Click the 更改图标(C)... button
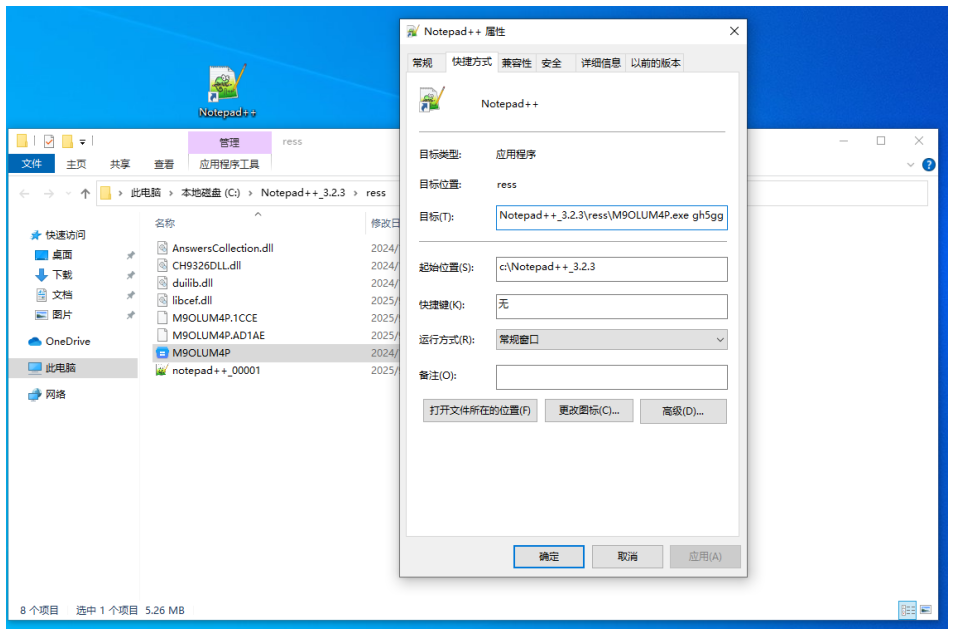 588,411
